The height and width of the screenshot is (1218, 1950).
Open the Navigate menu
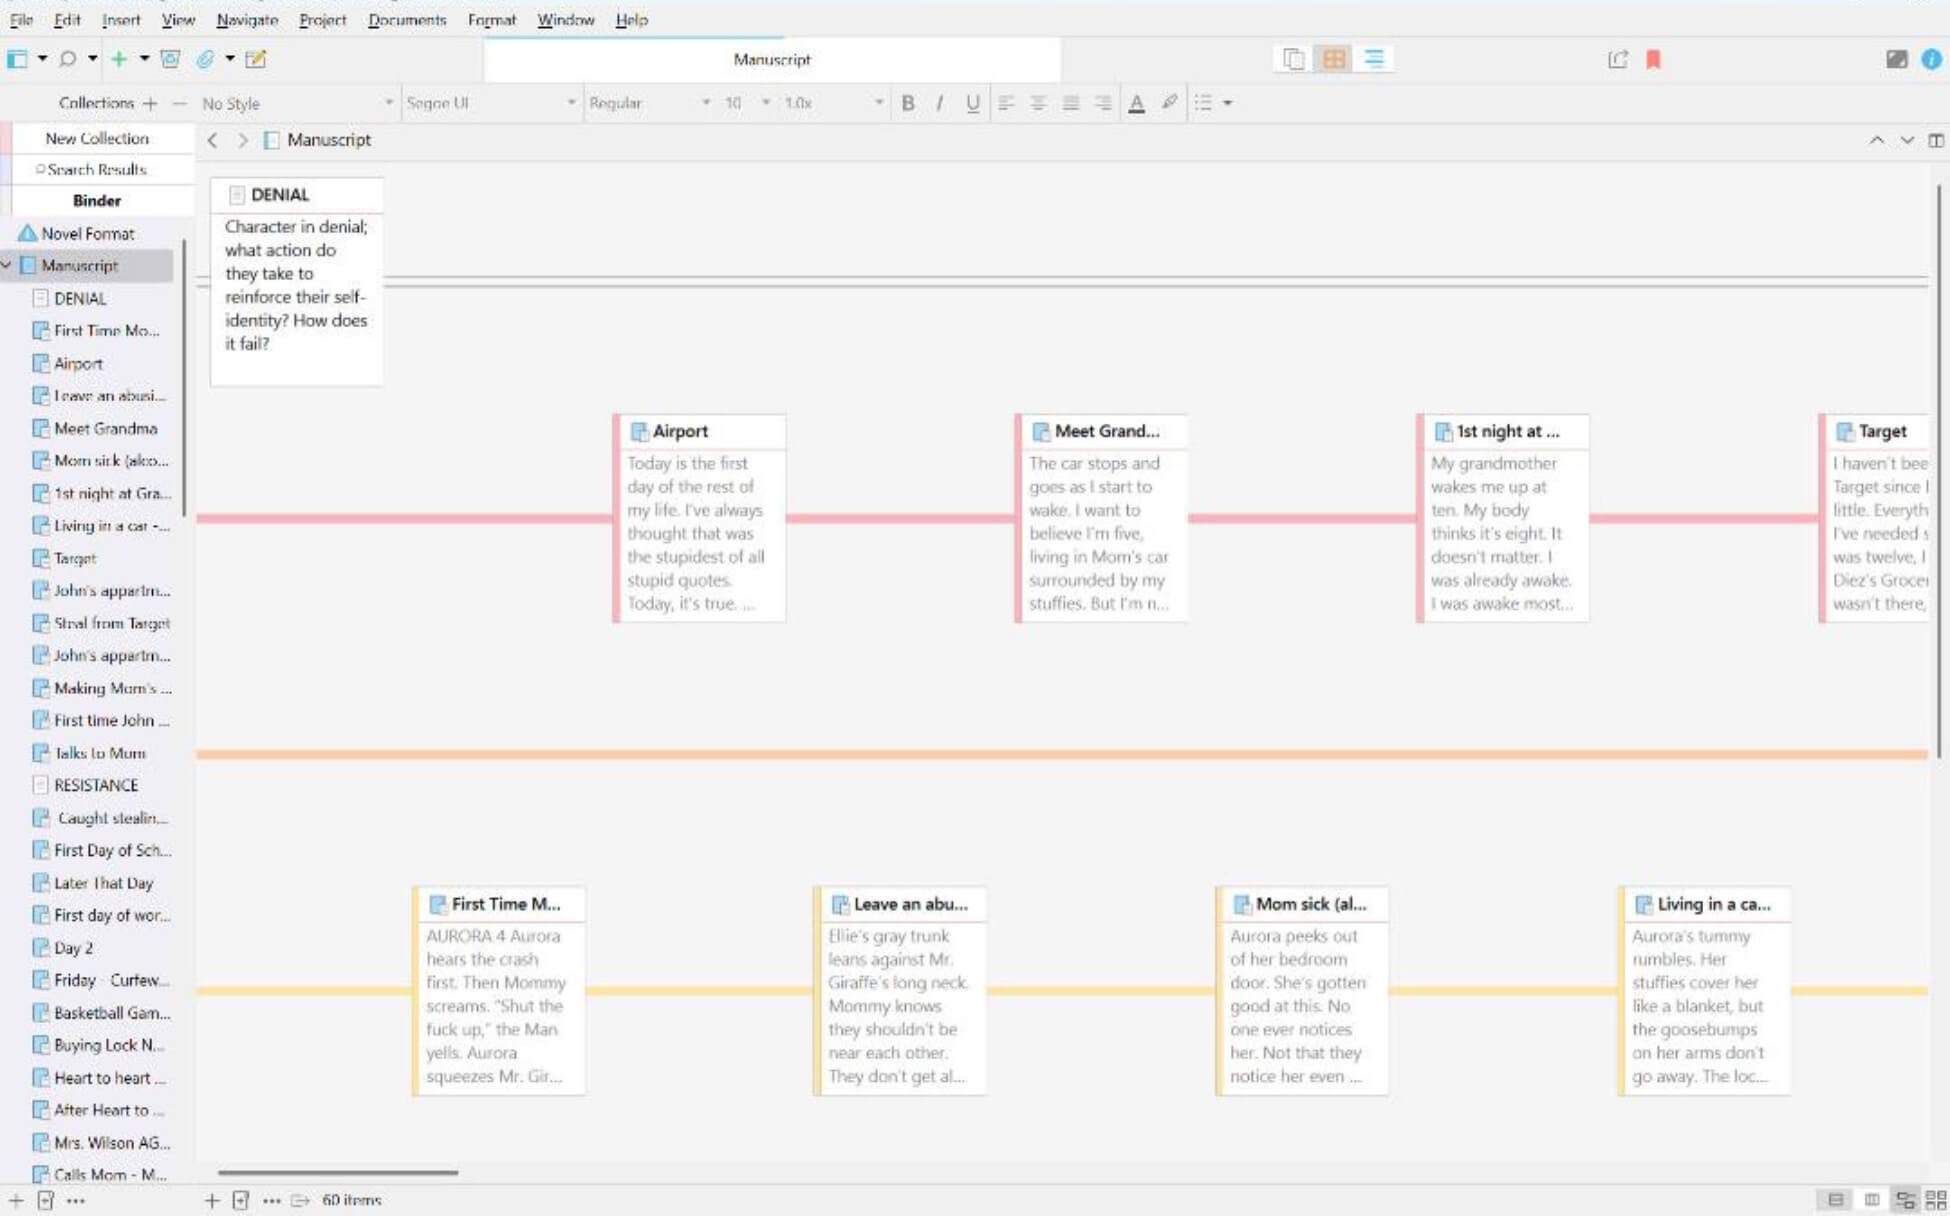[247, 20]
